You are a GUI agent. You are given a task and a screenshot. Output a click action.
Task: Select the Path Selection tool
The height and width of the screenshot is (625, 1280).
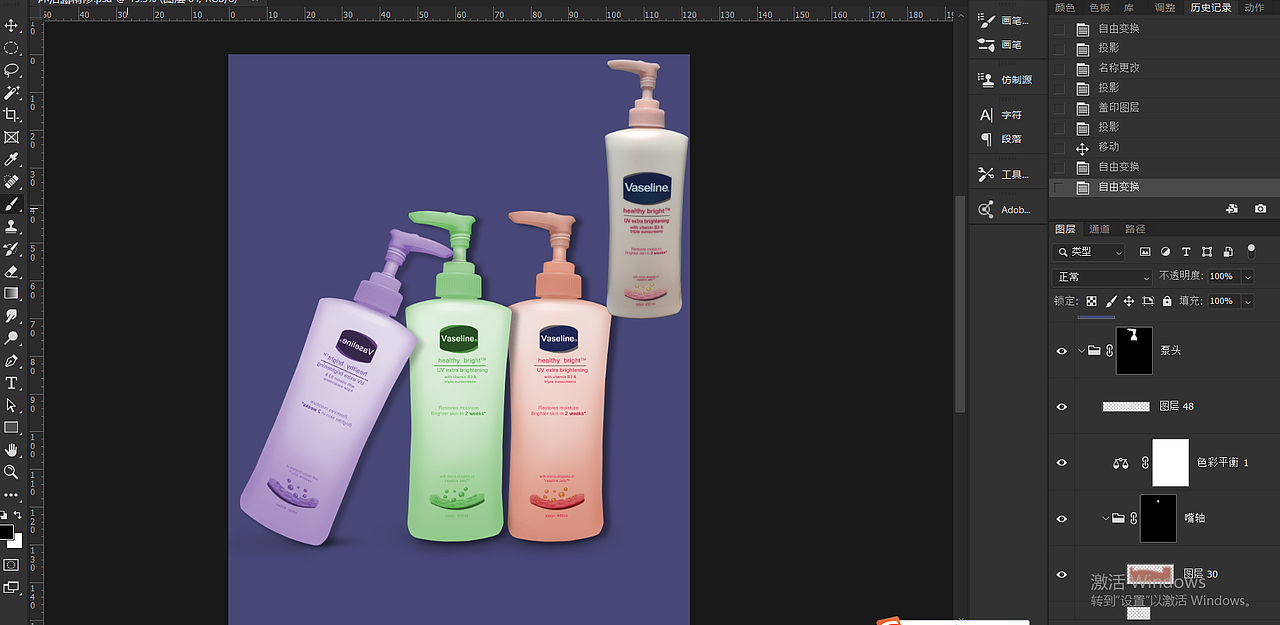pos(12,405)
